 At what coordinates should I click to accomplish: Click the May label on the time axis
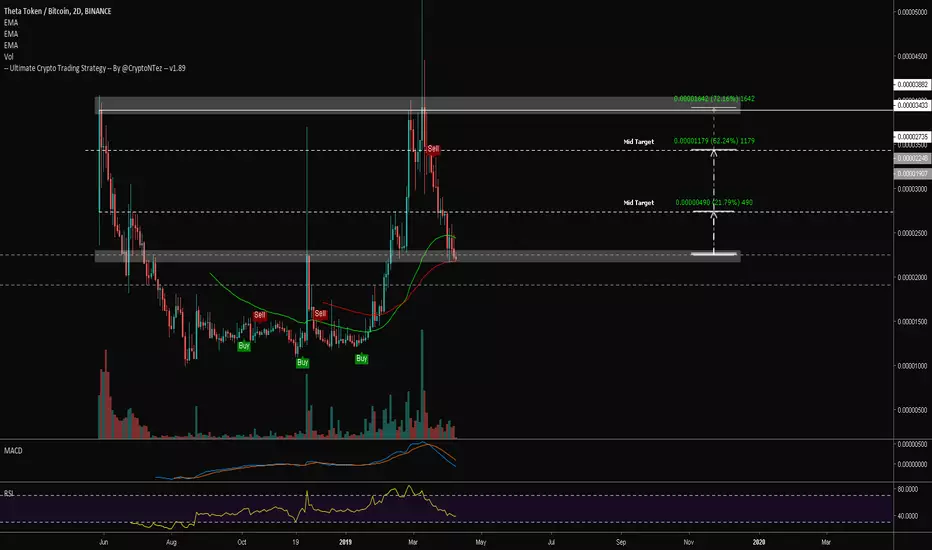pyautogui.click(x=481, y=542)
